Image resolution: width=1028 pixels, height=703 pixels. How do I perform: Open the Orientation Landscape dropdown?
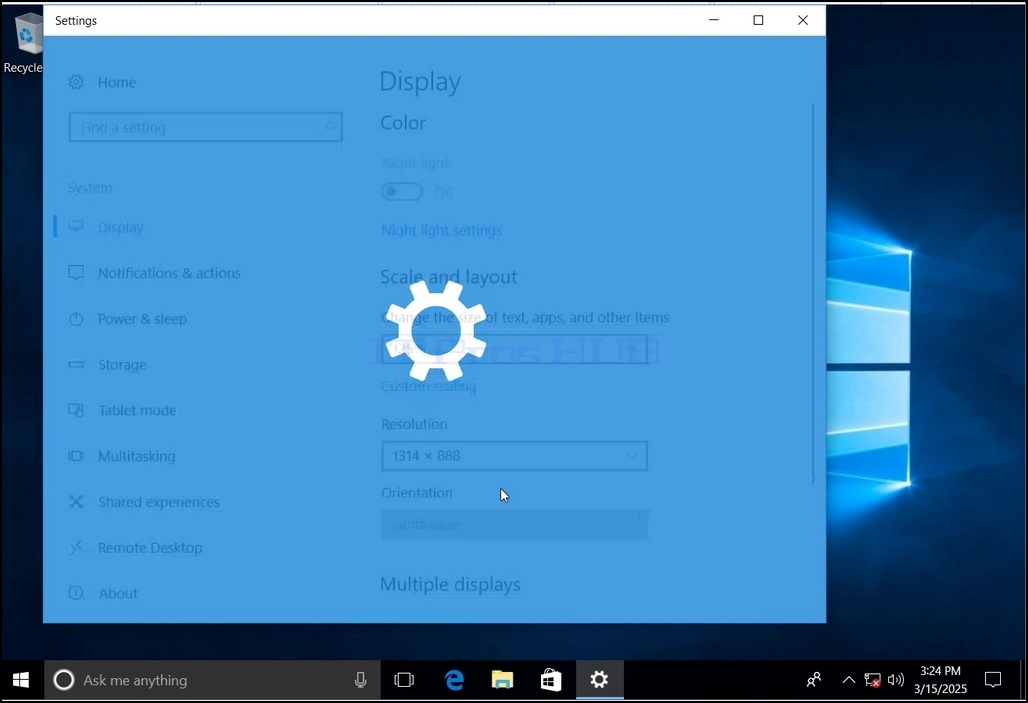(515, 525)
